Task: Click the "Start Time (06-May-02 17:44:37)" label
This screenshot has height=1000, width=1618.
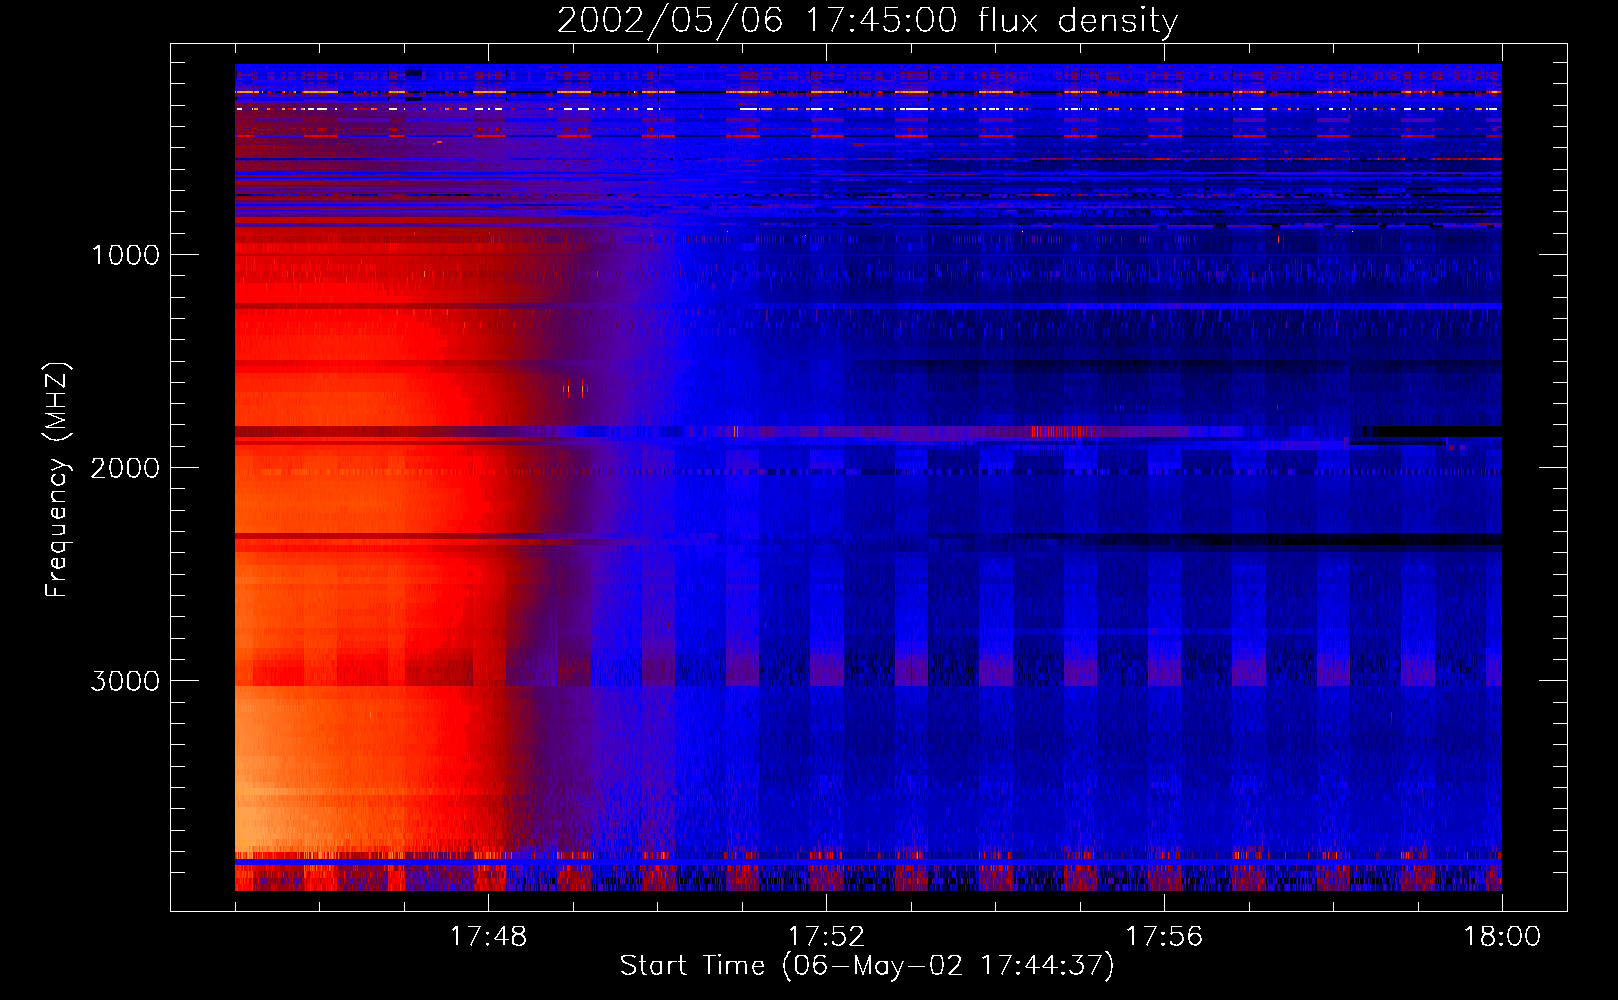Action: coord(867,966)
